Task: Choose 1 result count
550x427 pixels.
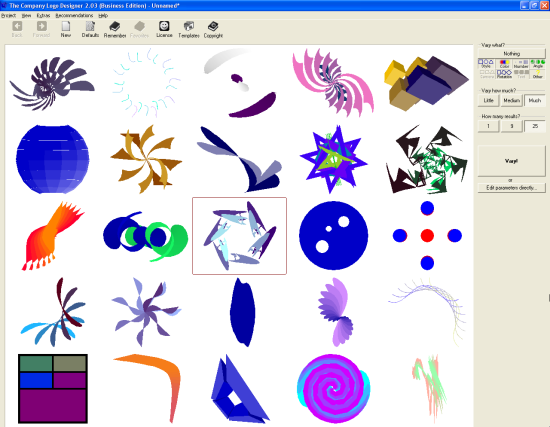Action: tap(489, 126)
